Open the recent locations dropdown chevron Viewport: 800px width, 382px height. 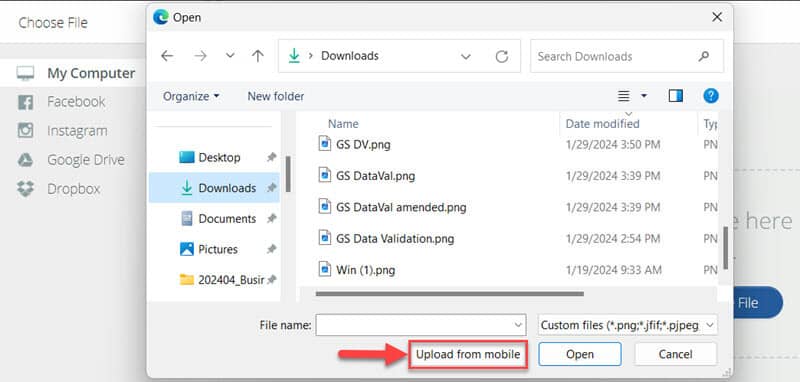click(230, 56)
